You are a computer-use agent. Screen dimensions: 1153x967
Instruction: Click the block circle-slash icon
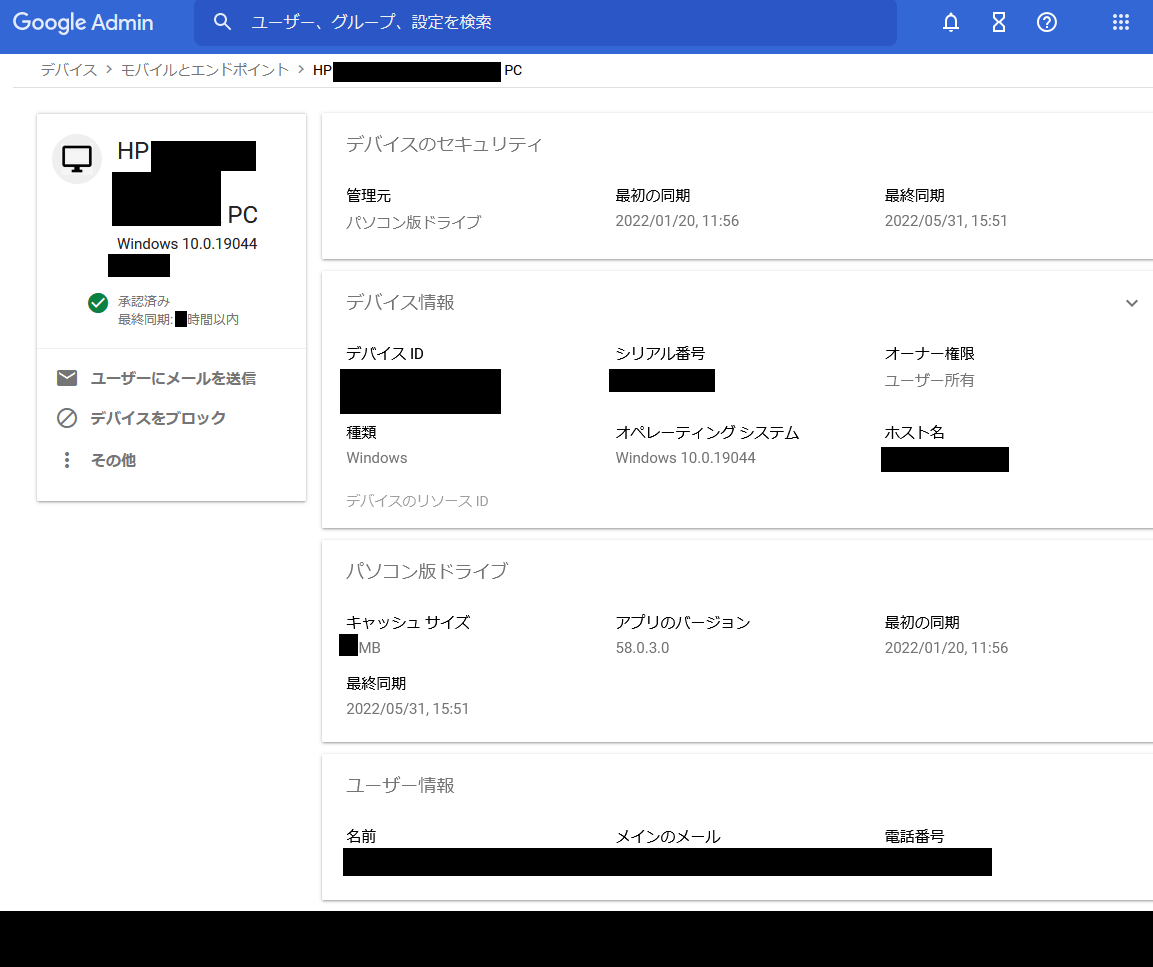click(x=67, y=418)
